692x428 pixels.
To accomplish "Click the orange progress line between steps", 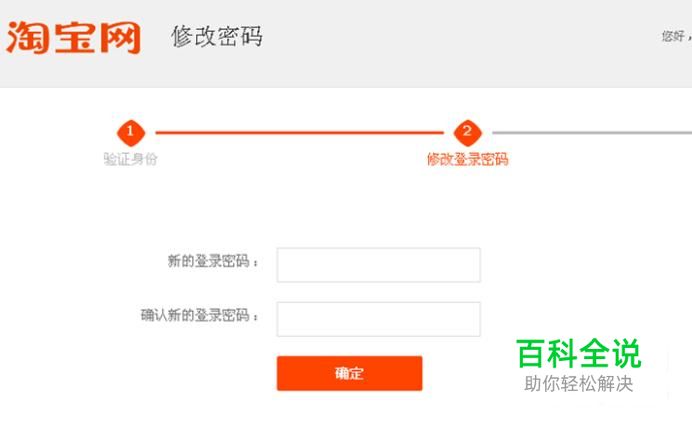I will [298, 132].
